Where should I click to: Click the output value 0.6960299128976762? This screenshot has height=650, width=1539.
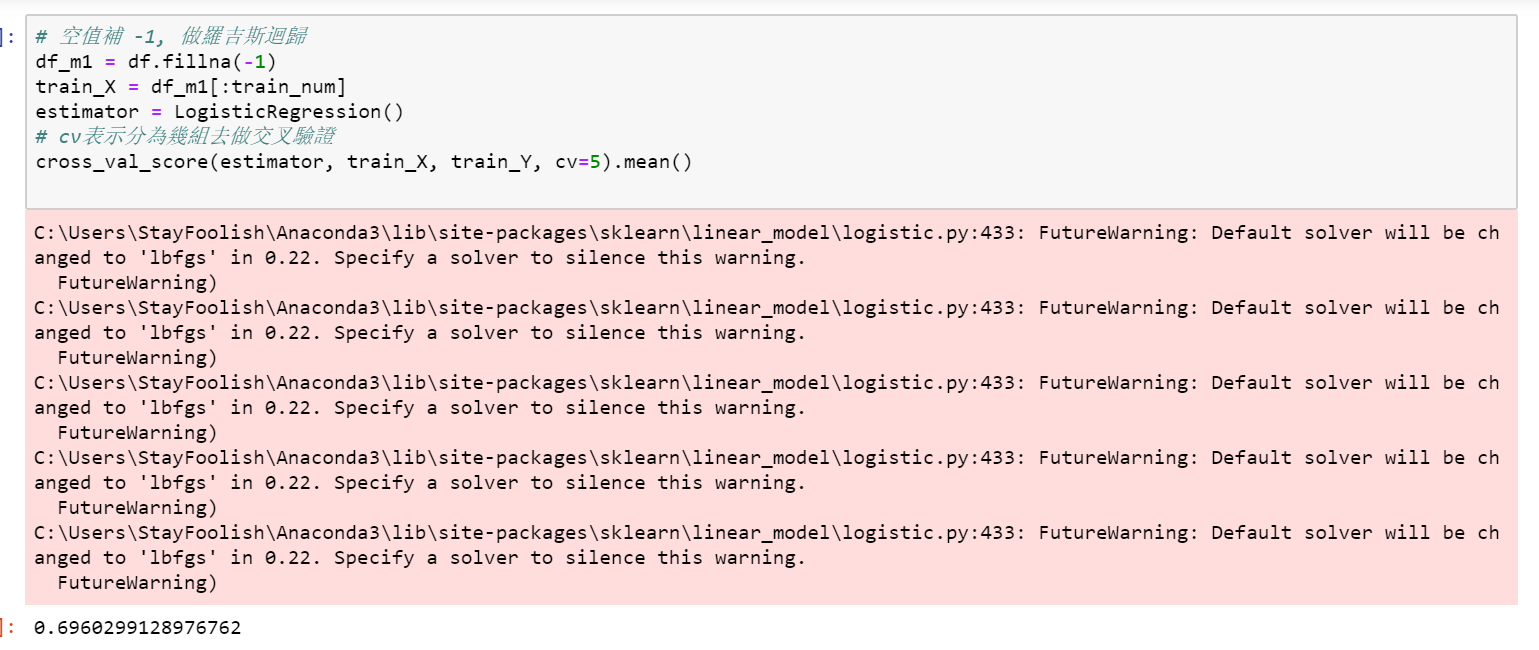tap(137, 628)
